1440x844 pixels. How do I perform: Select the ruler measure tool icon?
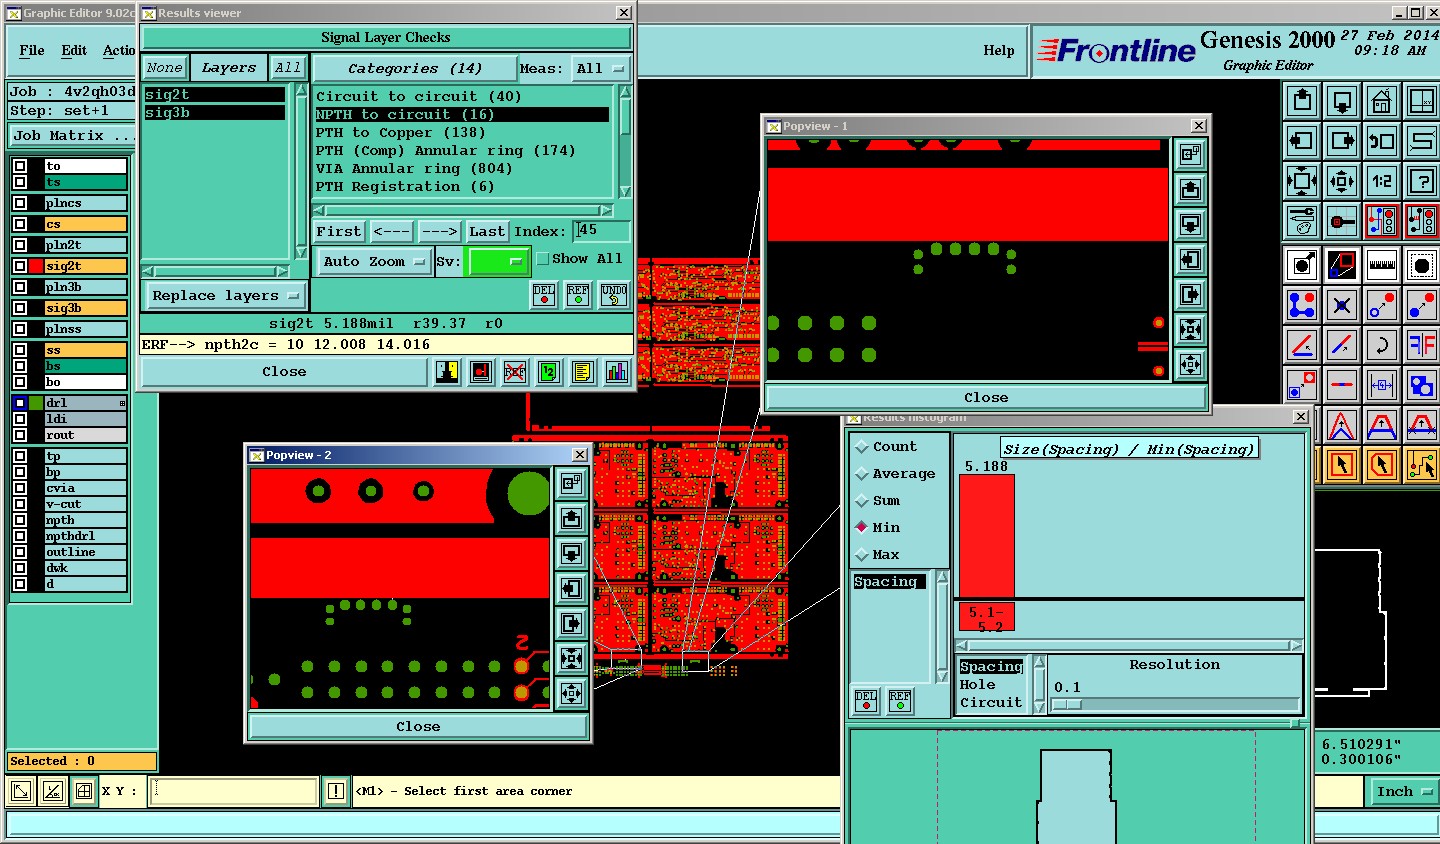(1382, 266)
